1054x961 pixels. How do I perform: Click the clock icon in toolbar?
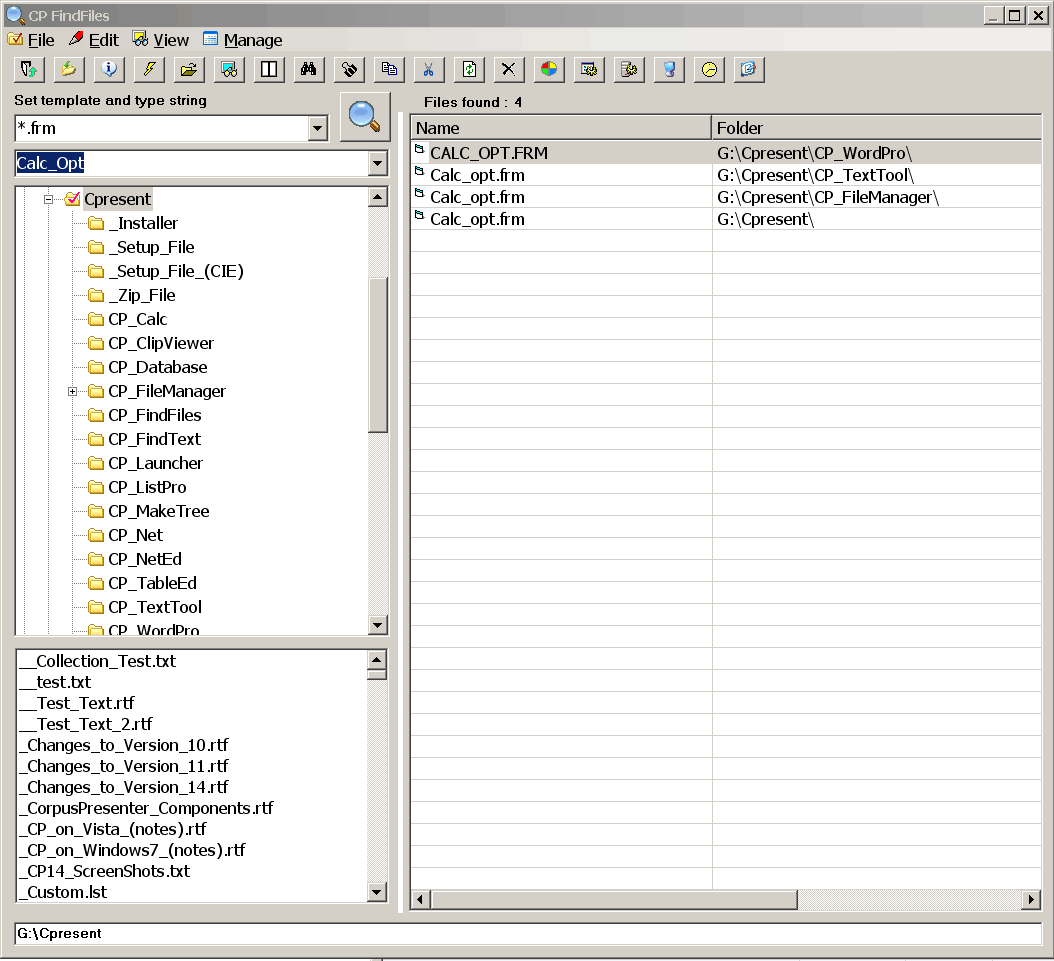[x=709, y=69]
